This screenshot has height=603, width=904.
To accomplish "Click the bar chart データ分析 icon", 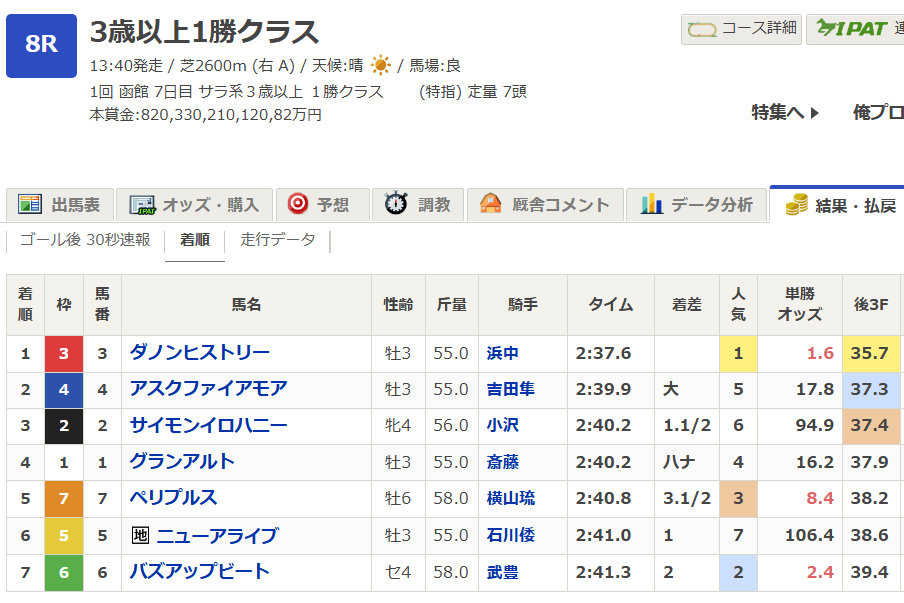I will coord(651,203).
